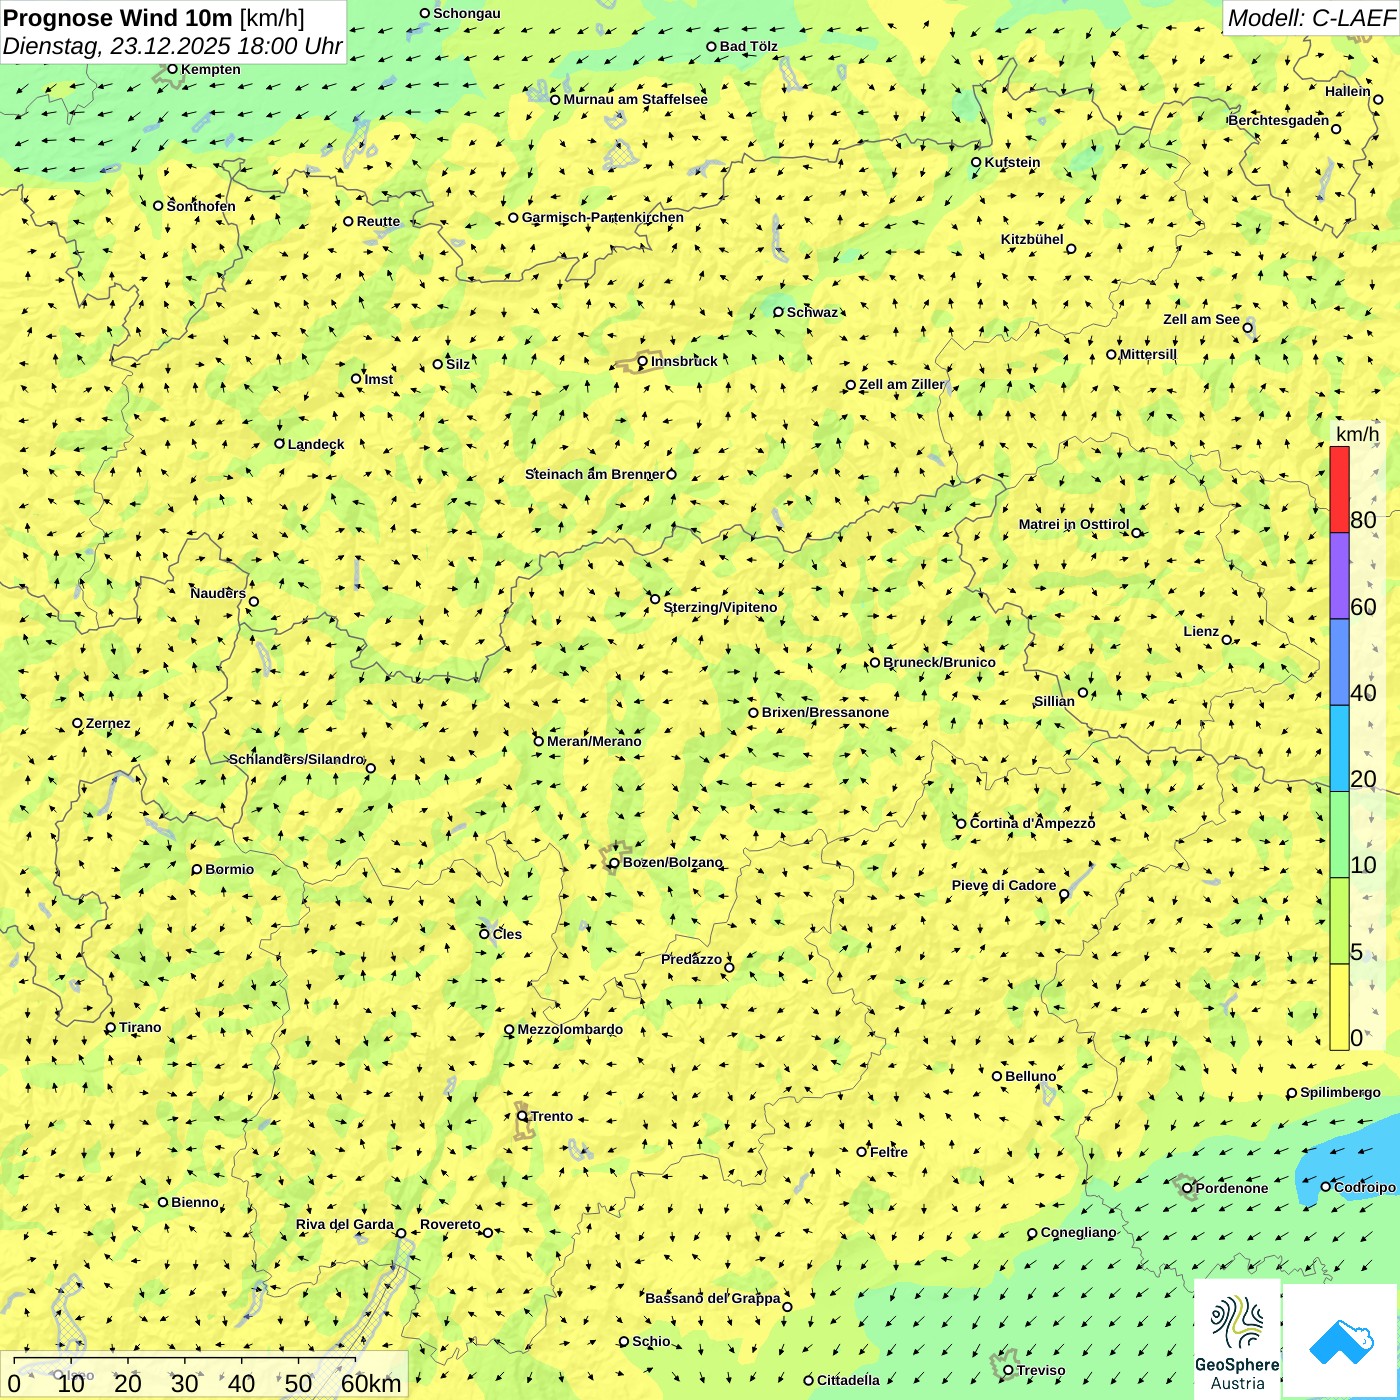
Task: Click the Tirano city label
Action: point(140,1027)
